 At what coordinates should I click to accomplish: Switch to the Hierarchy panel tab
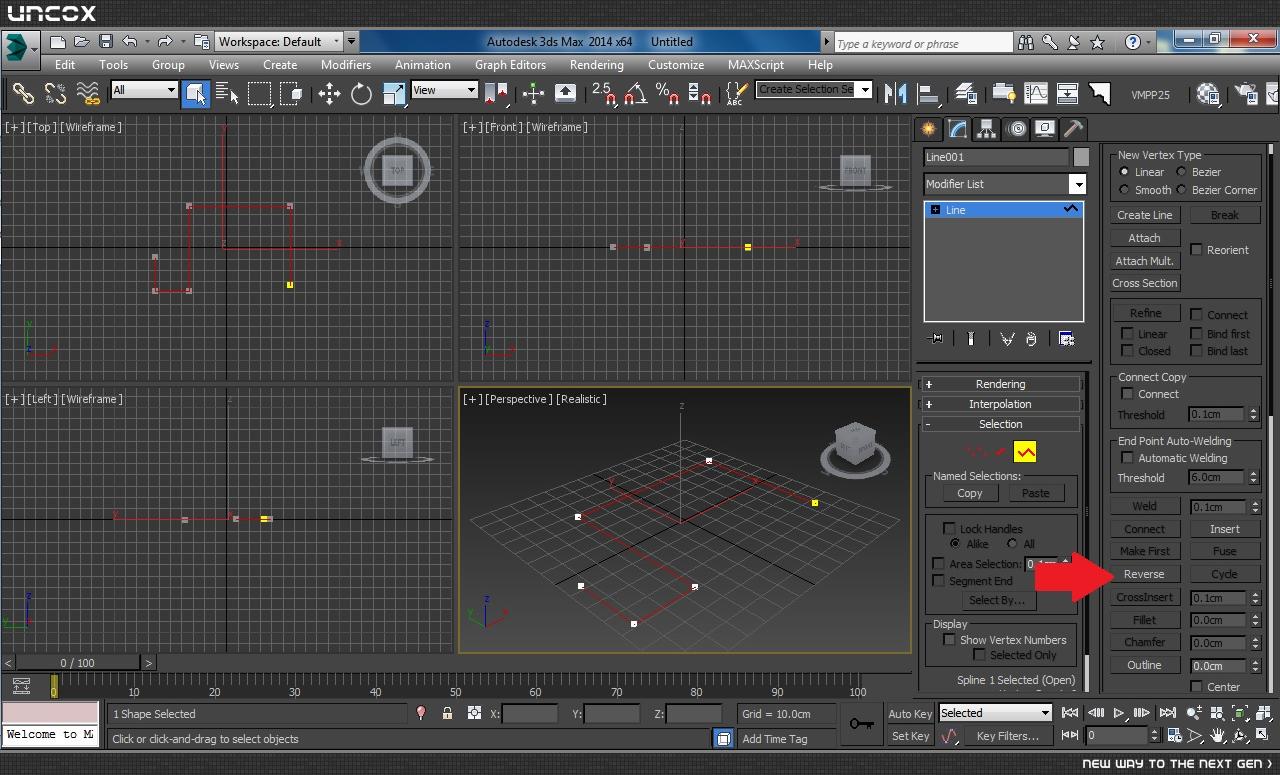[x=986, y=129]
